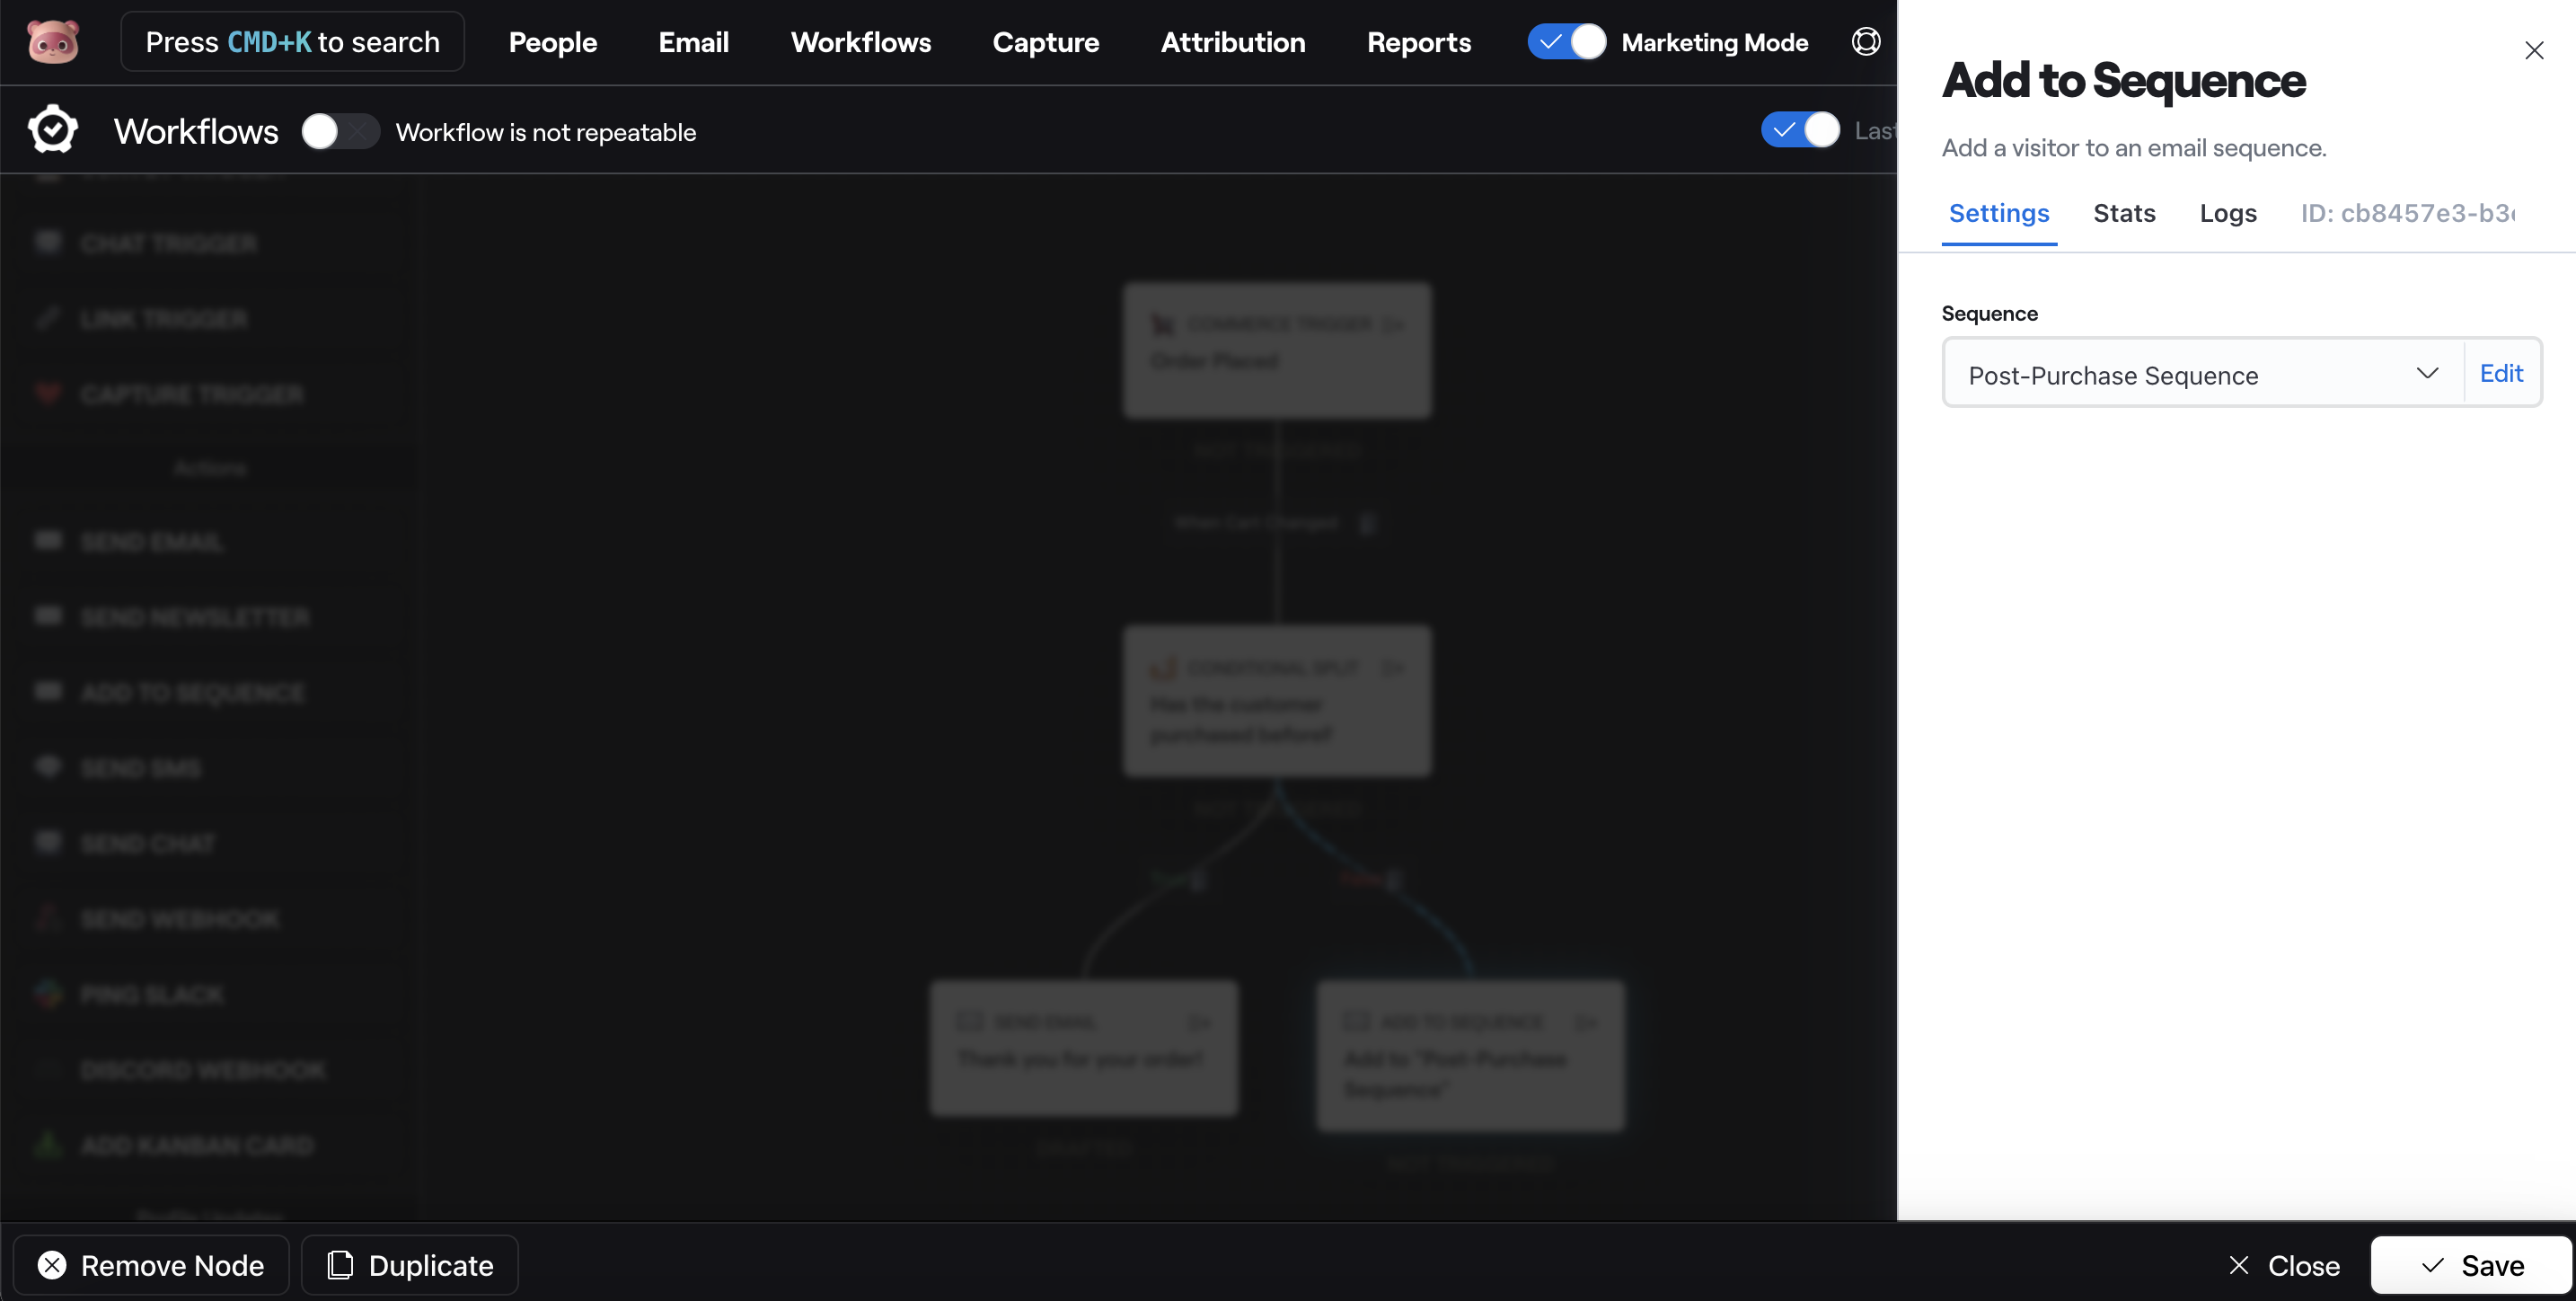
Task: Open the sequence selector dropdown
Action: point(2200,372)
